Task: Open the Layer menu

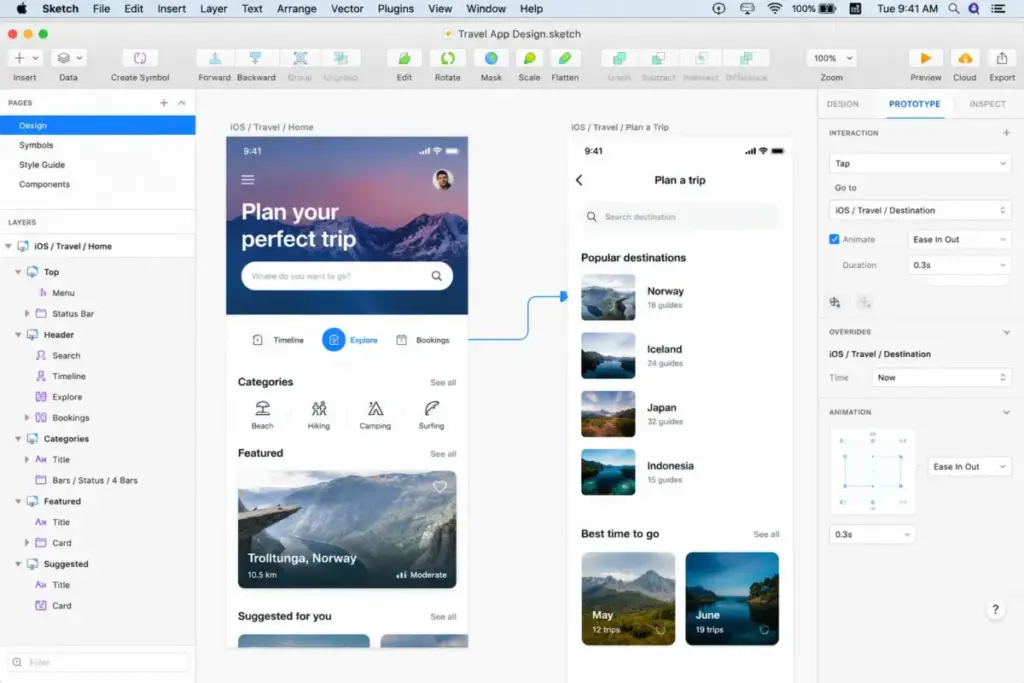Action: (x=214, y=8)
